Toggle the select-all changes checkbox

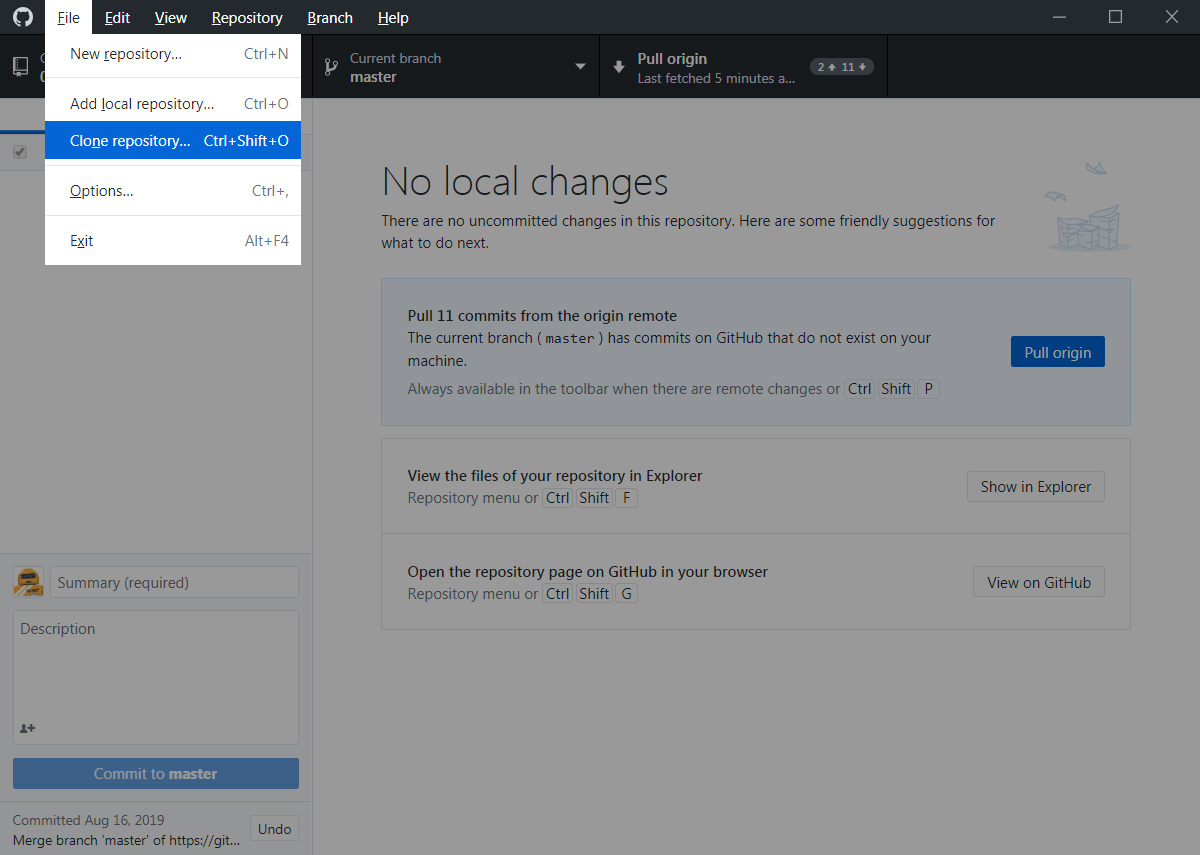click(x=21, y=151)
